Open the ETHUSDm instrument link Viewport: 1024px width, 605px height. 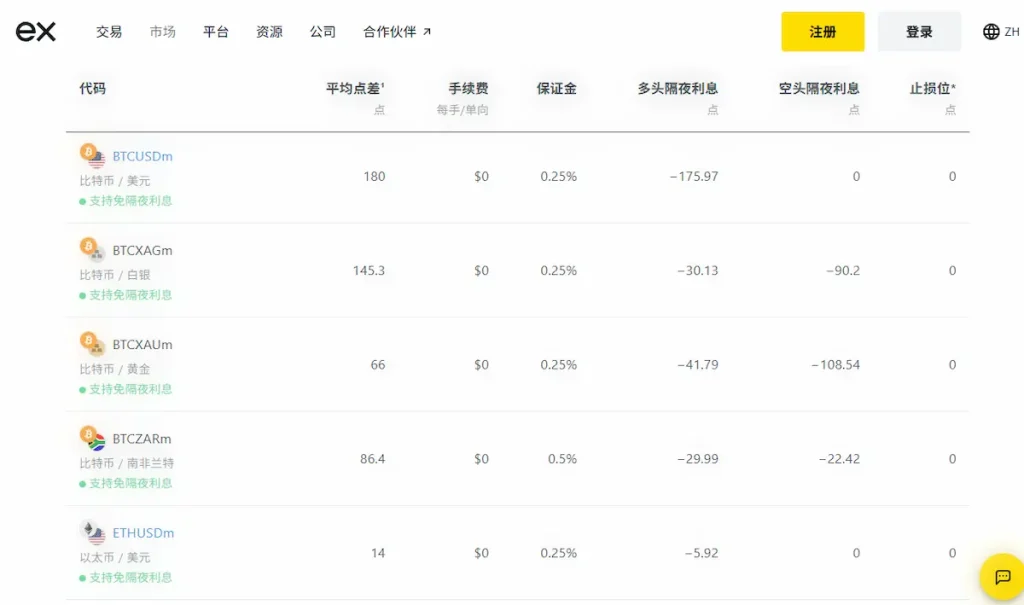click(143, 533)
